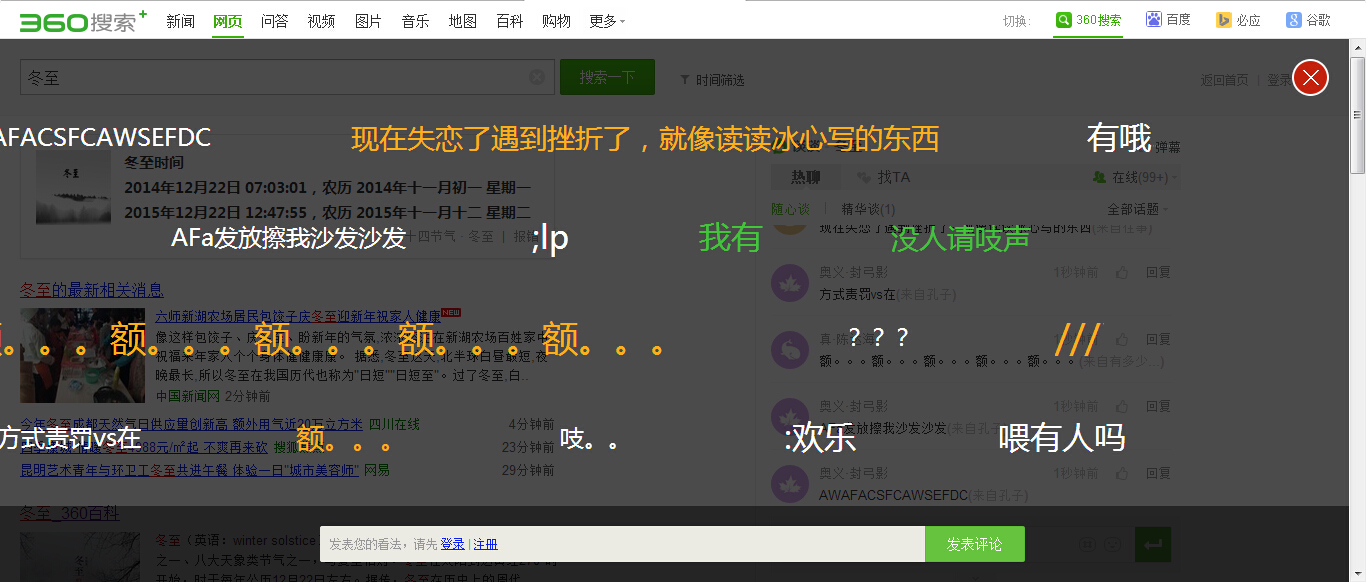
Task: Click the 360搜索 logo
Action: coord(83,21)
